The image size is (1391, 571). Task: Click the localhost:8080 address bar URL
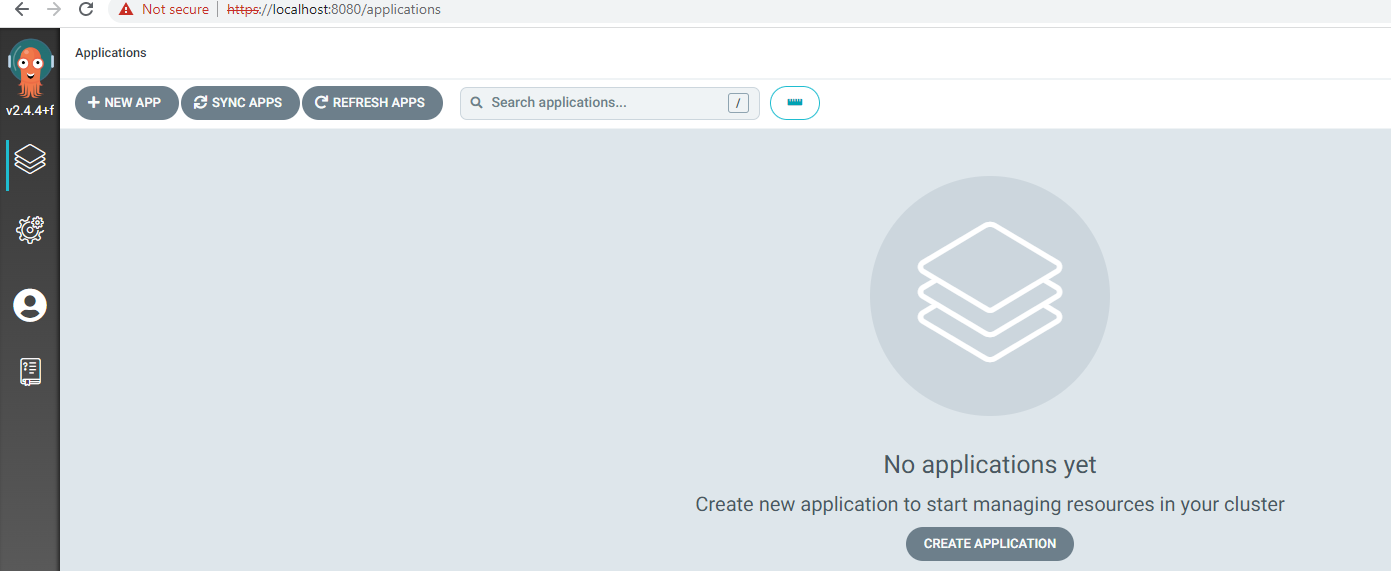pos(334,10)
